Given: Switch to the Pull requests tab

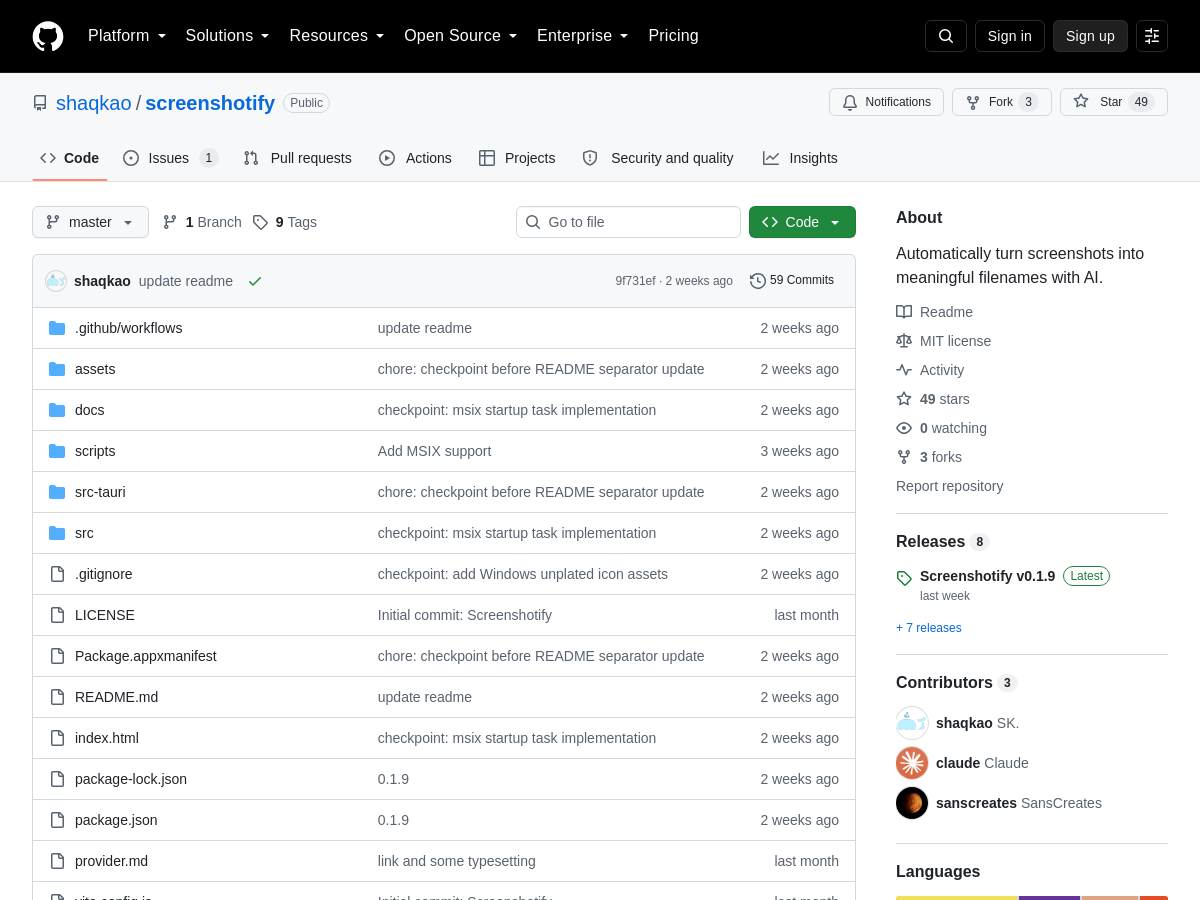Looking at the screenshot, I should coord(297,158).
